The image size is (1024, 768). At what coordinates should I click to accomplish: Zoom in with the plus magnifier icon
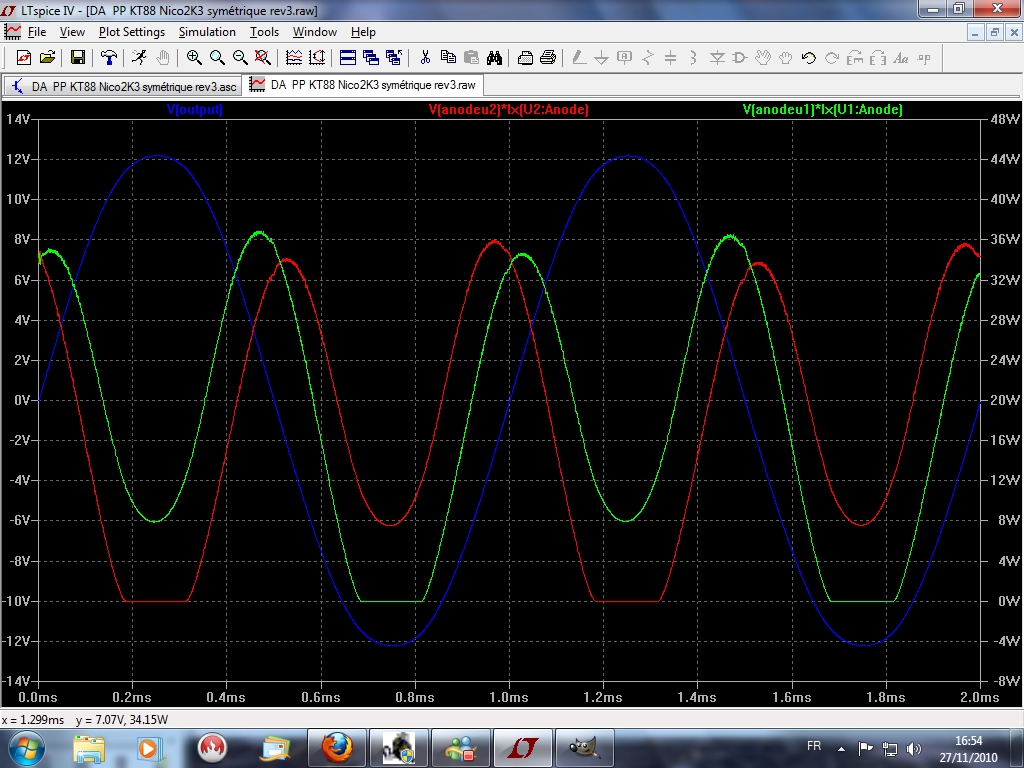point(193,58)
